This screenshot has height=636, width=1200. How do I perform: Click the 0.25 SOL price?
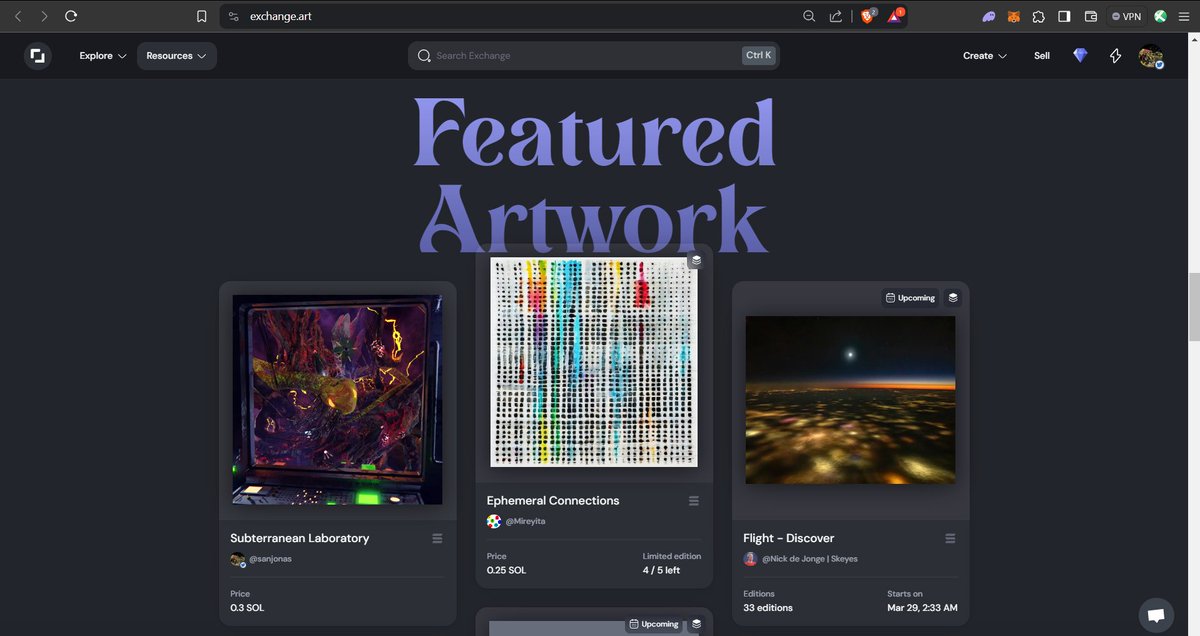pos(507,570)
